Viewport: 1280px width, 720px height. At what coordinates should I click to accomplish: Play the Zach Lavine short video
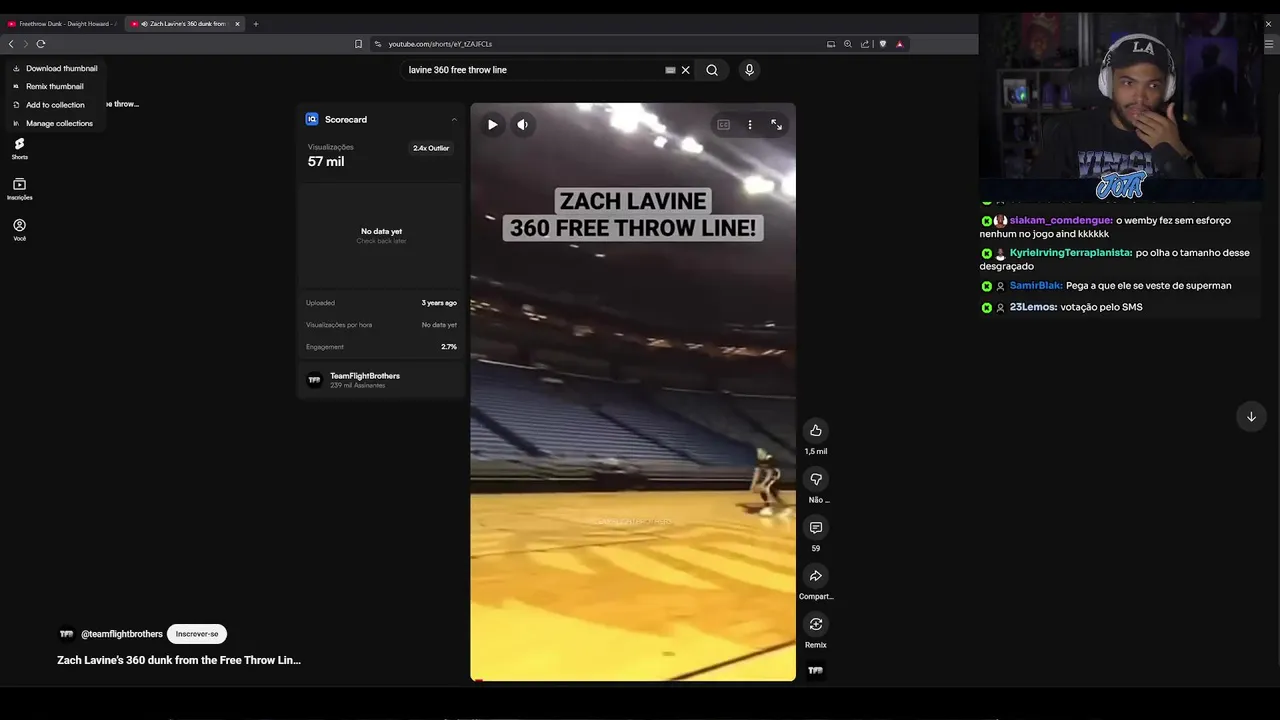pyautogui.click(x=492, y=125)
